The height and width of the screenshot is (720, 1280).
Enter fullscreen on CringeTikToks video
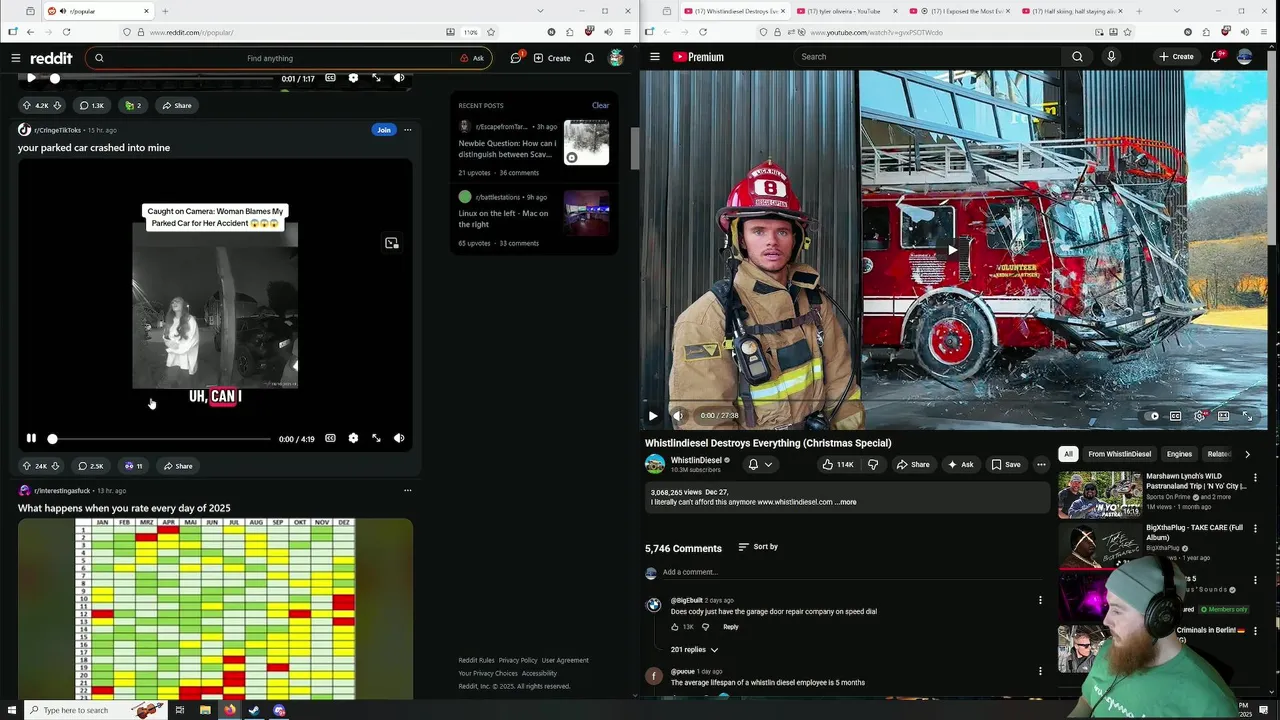click(x=376, y=438)
